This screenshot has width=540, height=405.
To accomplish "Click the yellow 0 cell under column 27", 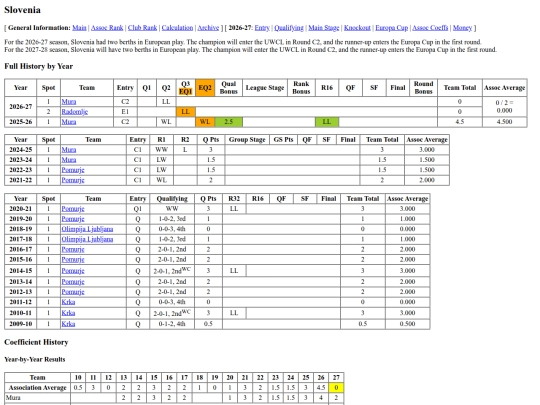I will point(336,387).
